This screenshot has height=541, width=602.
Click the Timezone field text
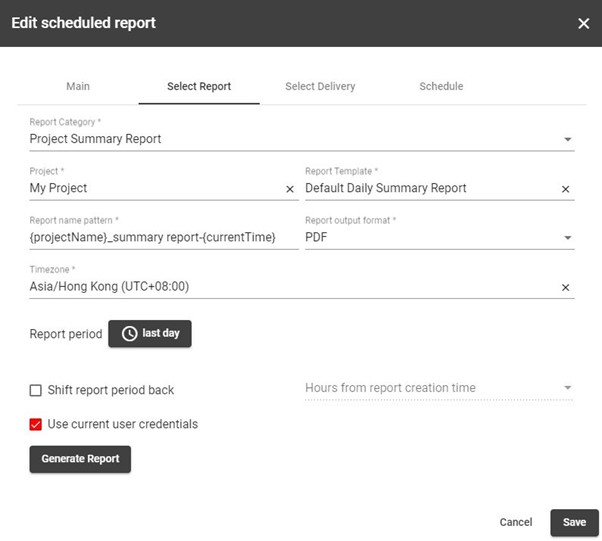coord(109,286)
